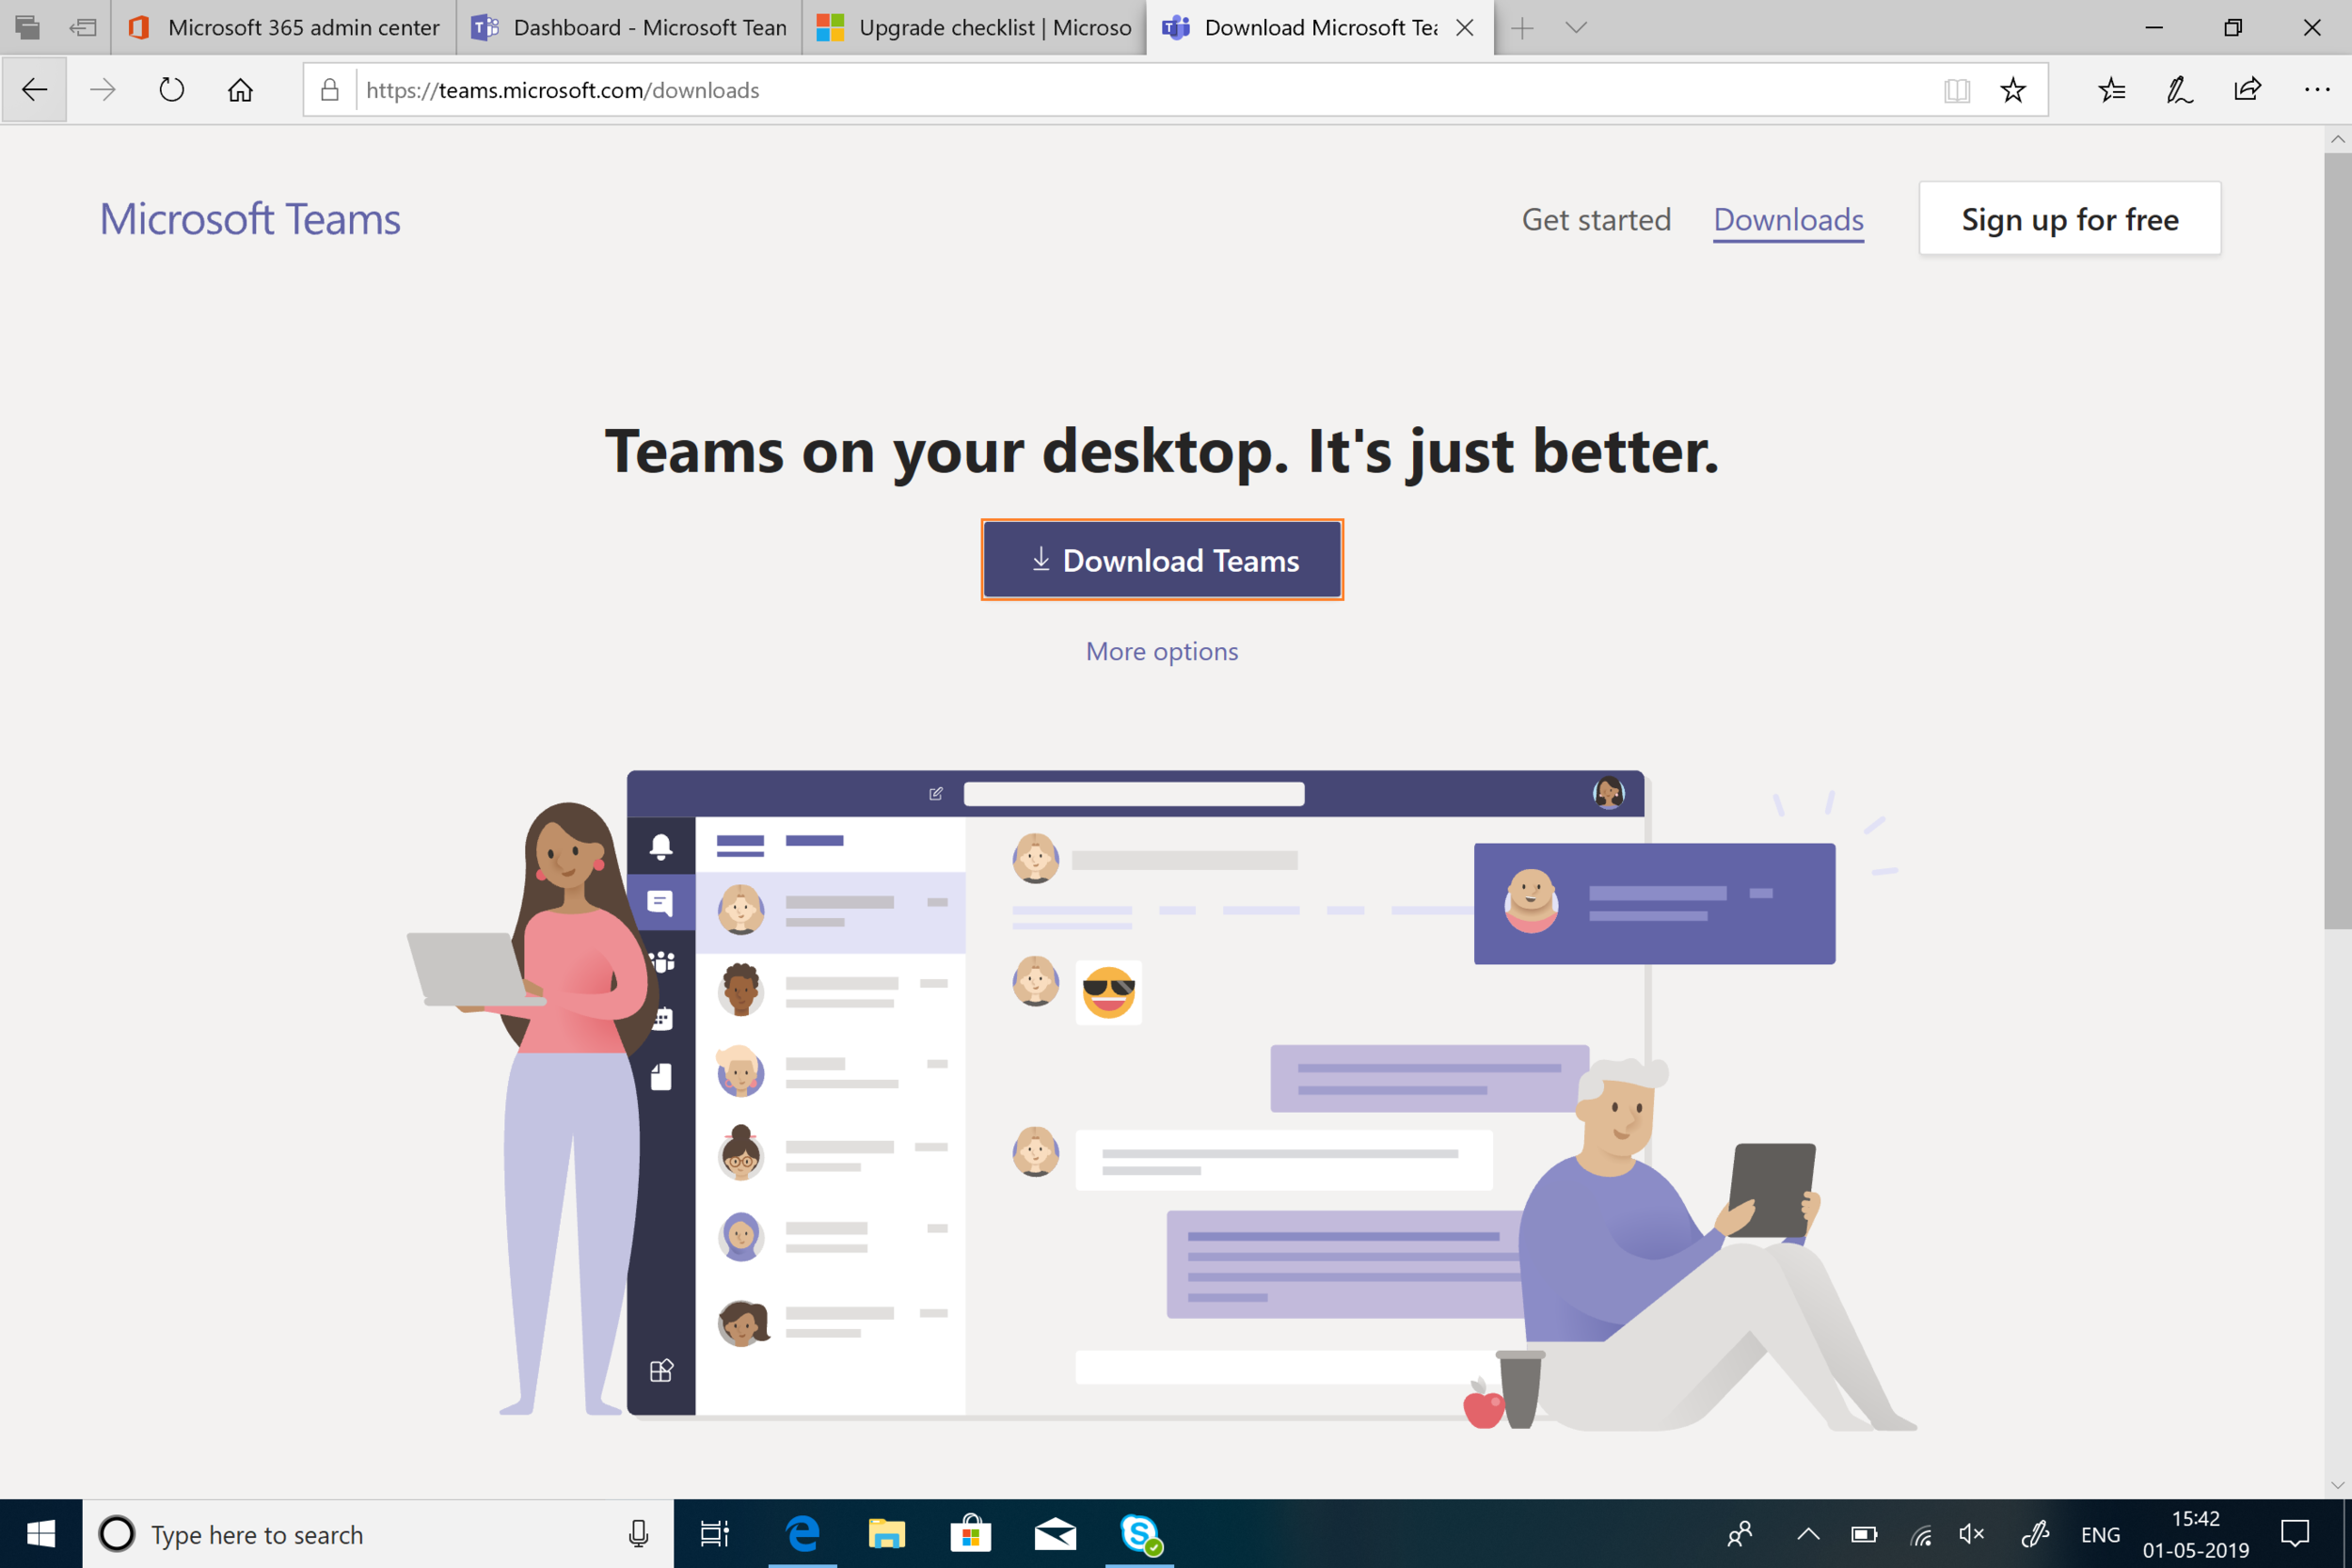Refresh the current page

pyautogui.click(x=172, y=90)
